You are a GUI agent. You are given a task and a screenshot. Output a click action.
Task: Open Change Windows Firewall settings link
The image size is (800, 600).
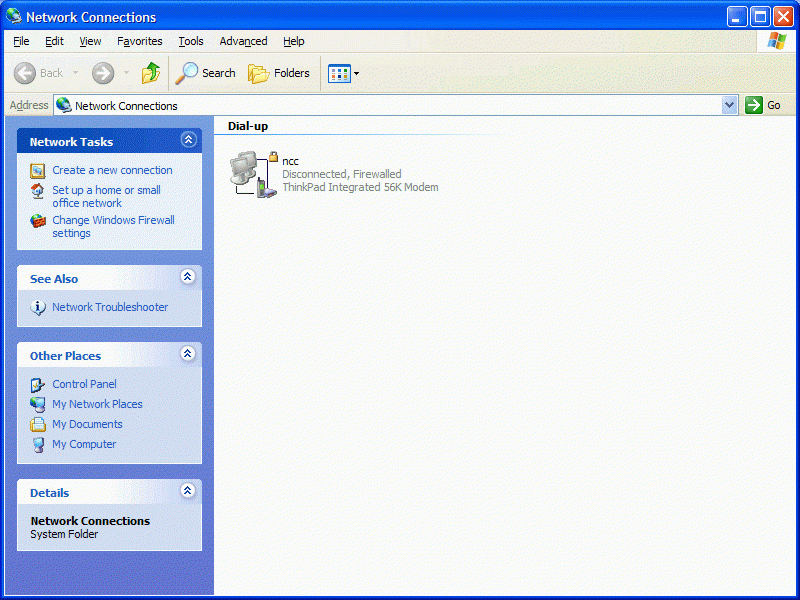pyautogui.click(x=113, y=227)
